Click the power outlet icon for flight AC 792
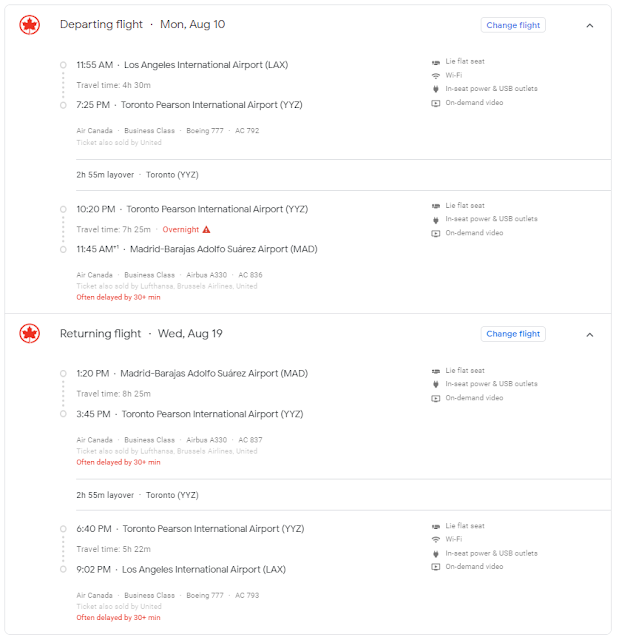 coord(436,89)
